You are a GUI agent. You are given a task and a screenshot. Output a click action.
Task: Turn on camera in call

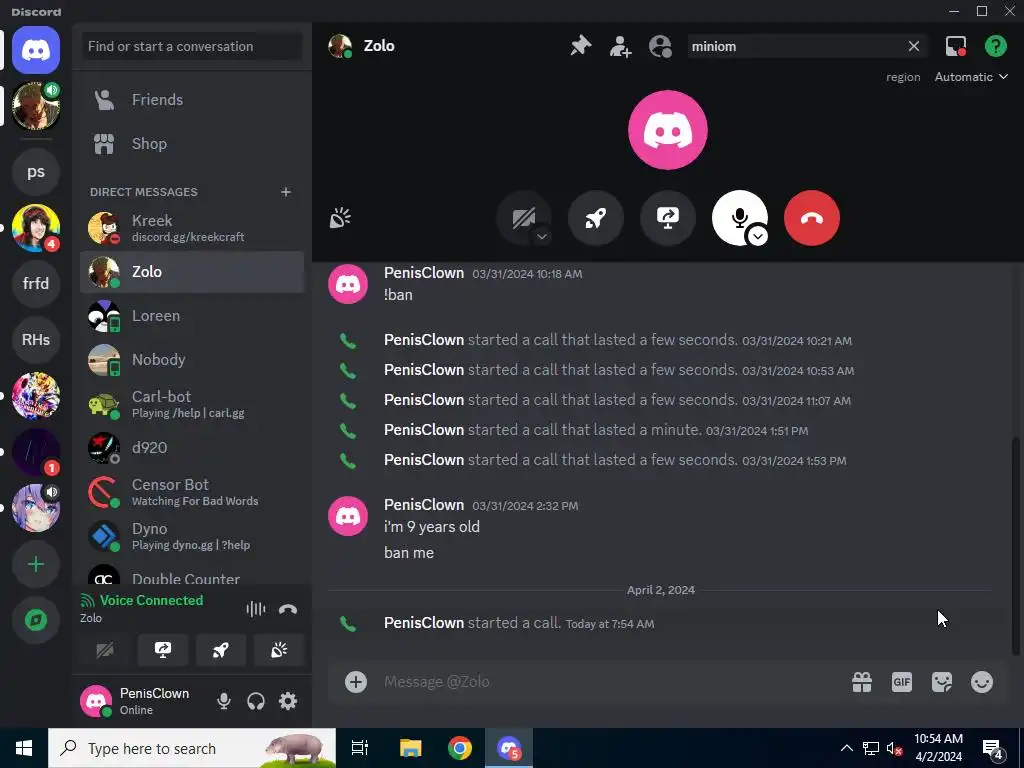[x=524, y=218]
